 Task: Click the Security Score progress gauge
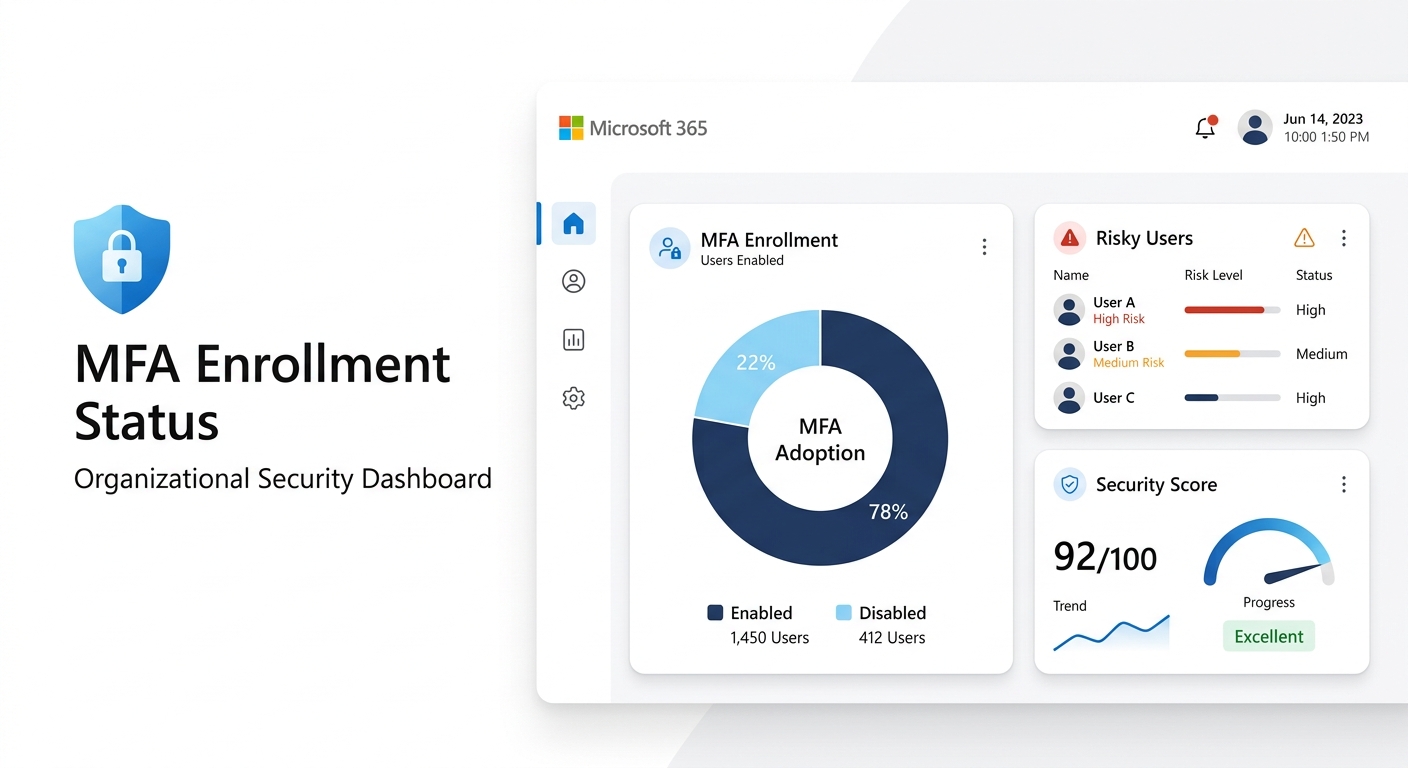[1269, 553]
